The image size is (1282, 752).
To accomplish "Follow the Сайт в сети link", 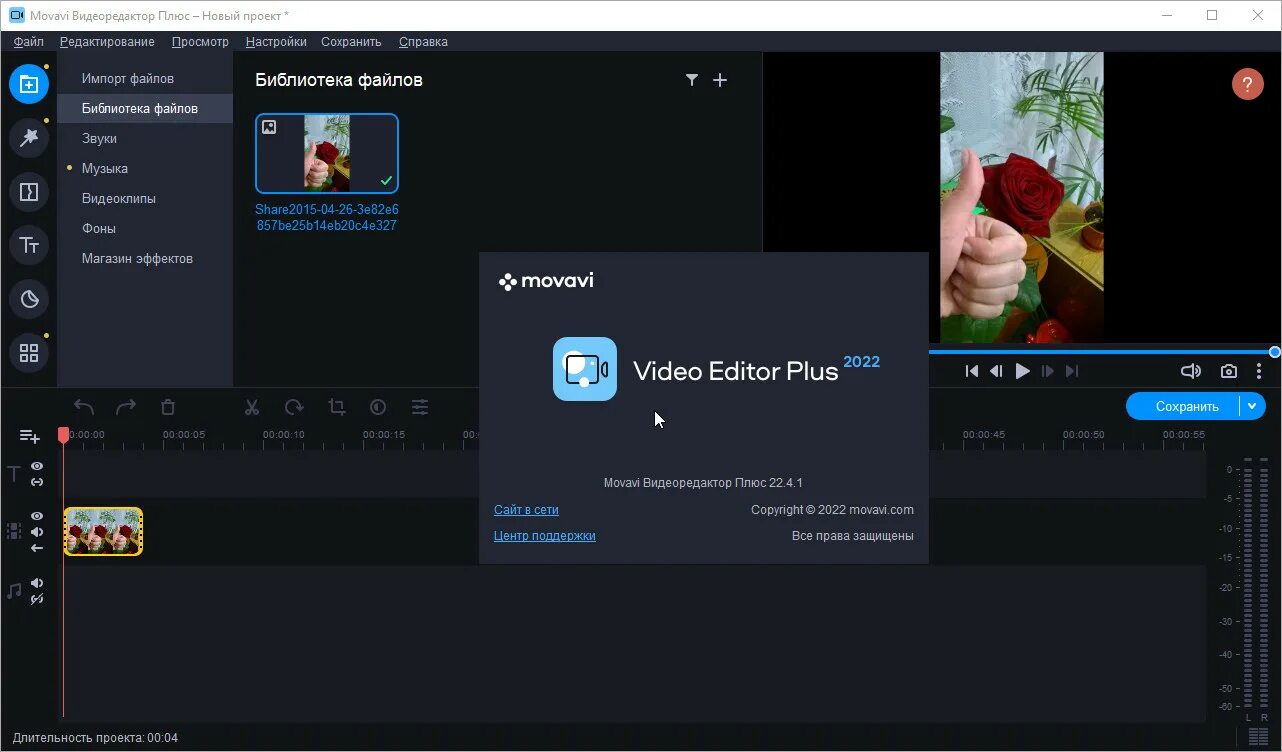I will (526, 509).
